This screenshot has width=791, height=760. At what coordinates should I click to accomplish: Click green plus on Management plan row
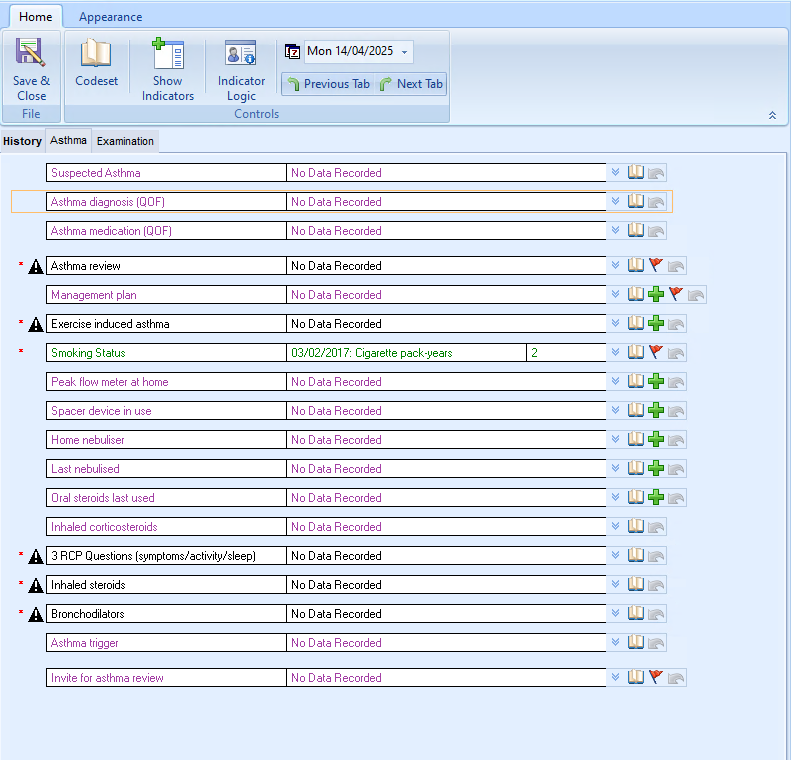(x=656, y=294)
